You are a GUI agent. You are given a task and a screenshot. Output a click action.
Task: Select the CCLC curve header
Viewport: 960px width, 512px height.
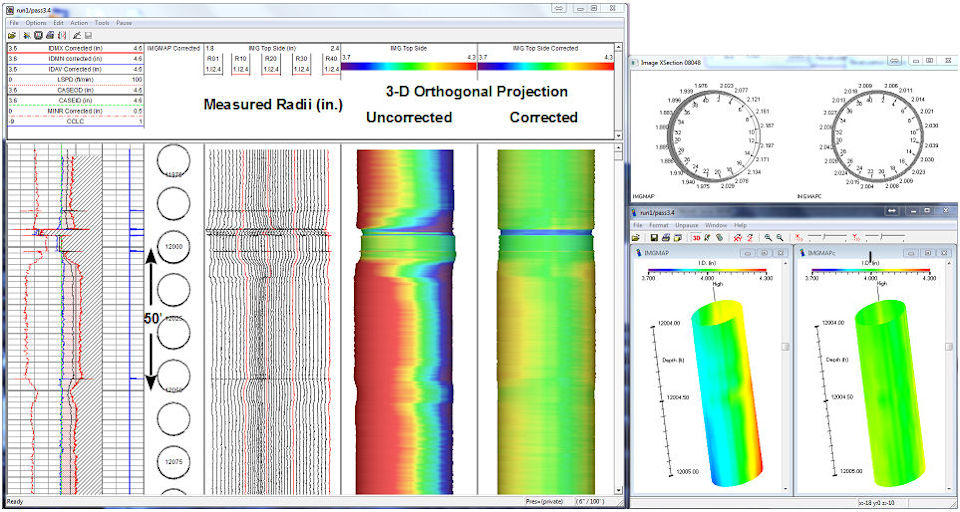pos(75,121)
